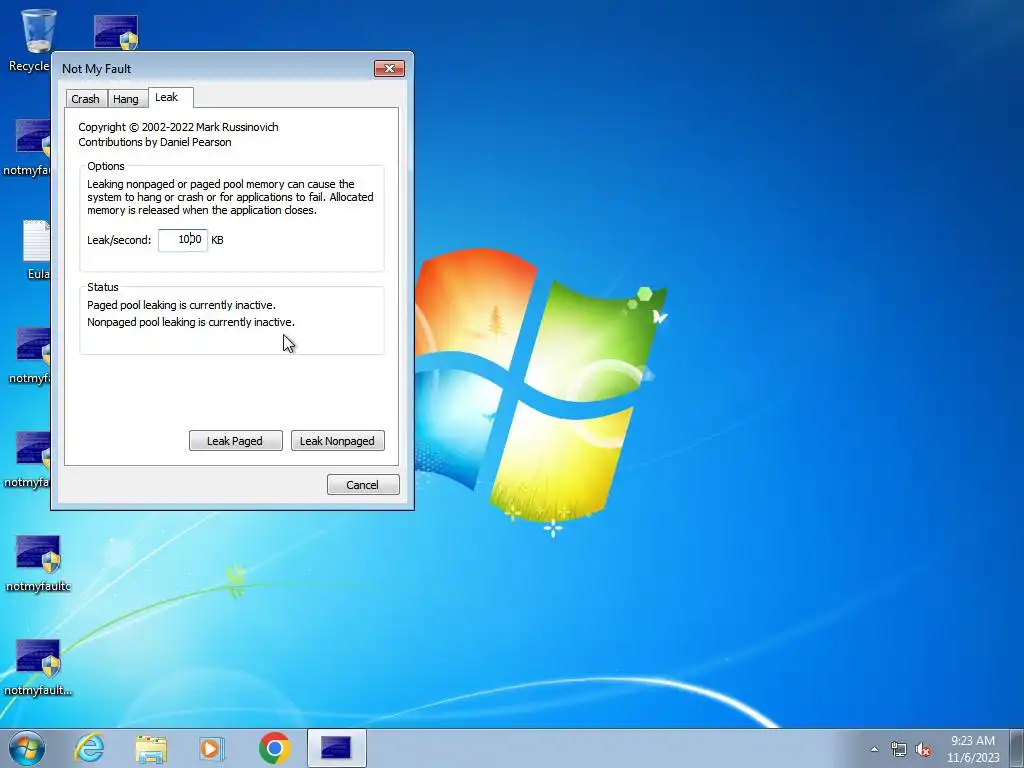Click Cancel in Not My Fault dialog

click(362, 485)
